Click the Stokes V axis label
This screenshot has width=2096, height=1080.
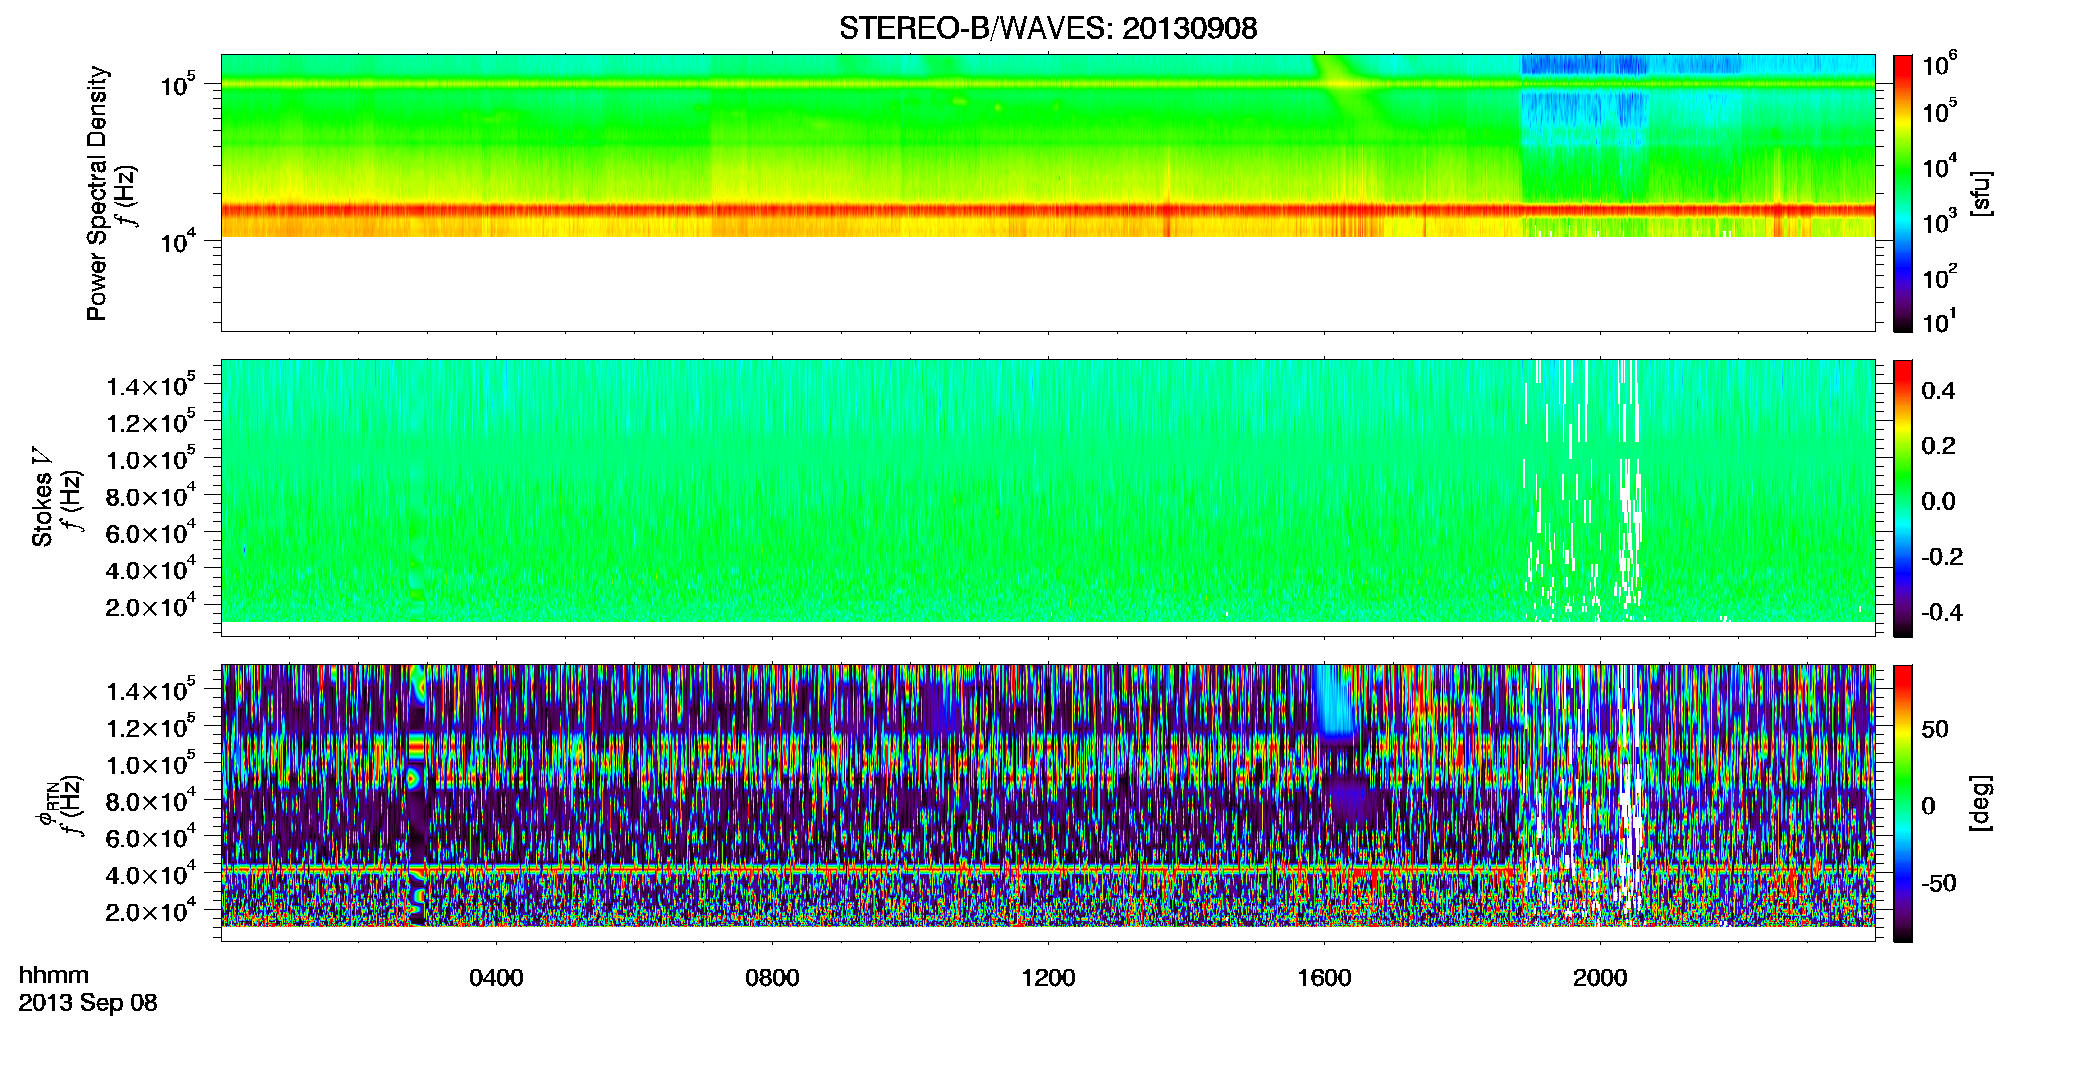[x=42, y=498]
